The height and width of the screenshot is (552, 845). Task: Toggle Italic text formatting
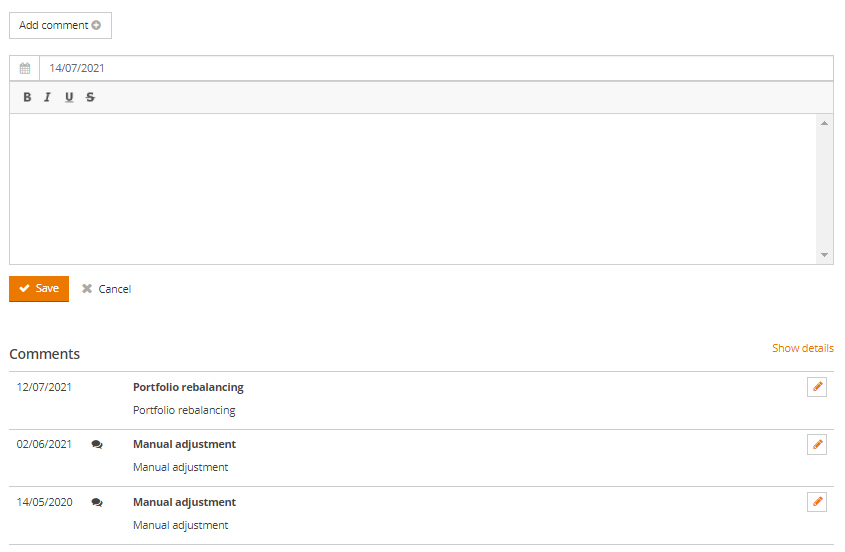(x=47, y=98)
